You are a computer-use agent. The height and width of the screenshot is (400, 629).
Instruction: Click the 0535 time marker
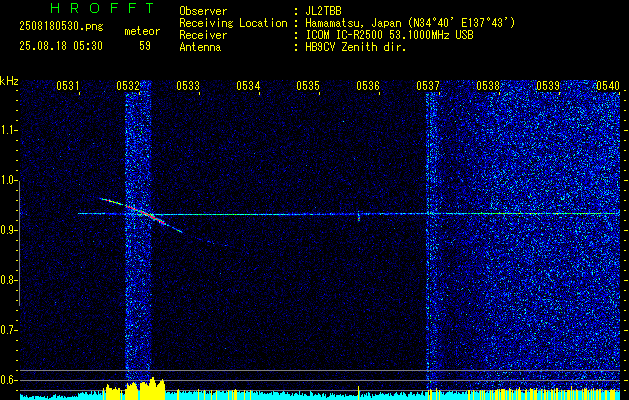tap(308, 85)
